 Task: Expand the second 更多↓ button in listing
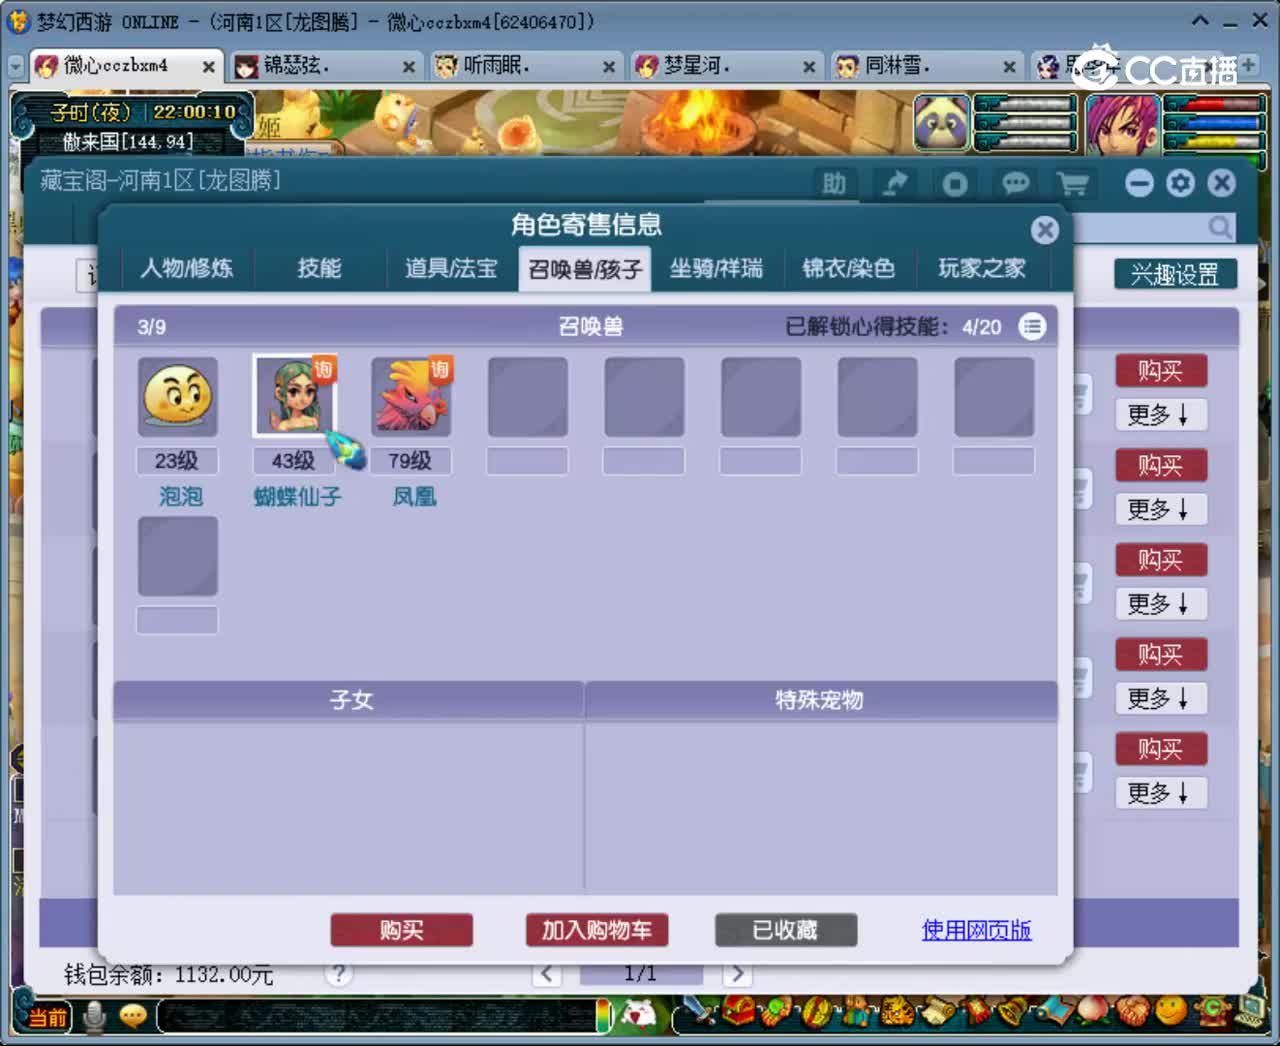pos(1161,509)
